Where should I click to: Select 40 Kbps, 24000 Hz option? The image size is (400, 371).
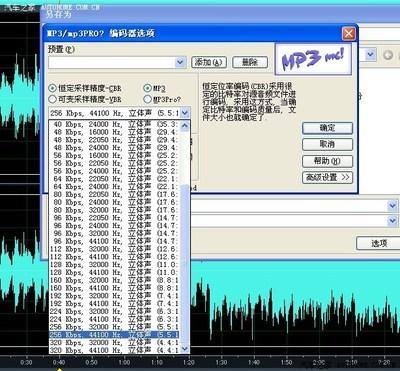point(114,124)
